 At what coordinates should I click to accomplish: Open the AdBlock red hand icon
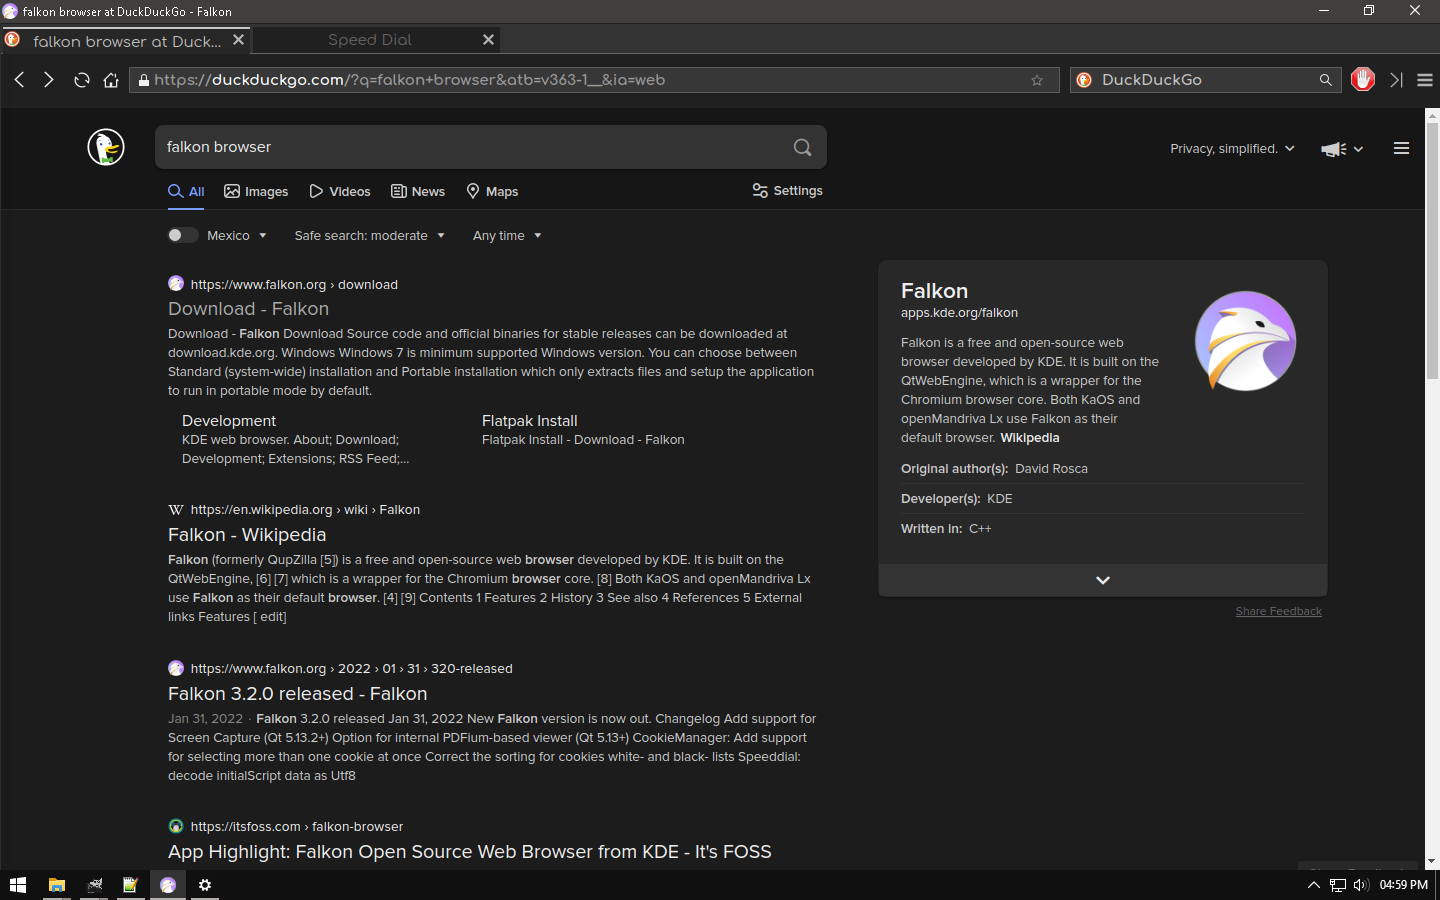click(x=1363, y=79)
